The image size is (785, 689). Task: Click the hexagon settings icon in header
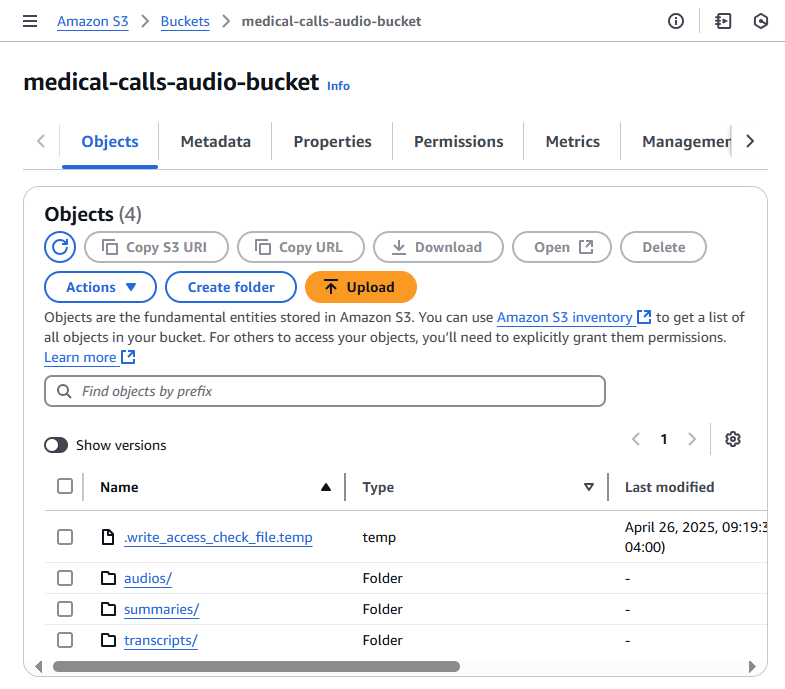(x=761, y=21)
